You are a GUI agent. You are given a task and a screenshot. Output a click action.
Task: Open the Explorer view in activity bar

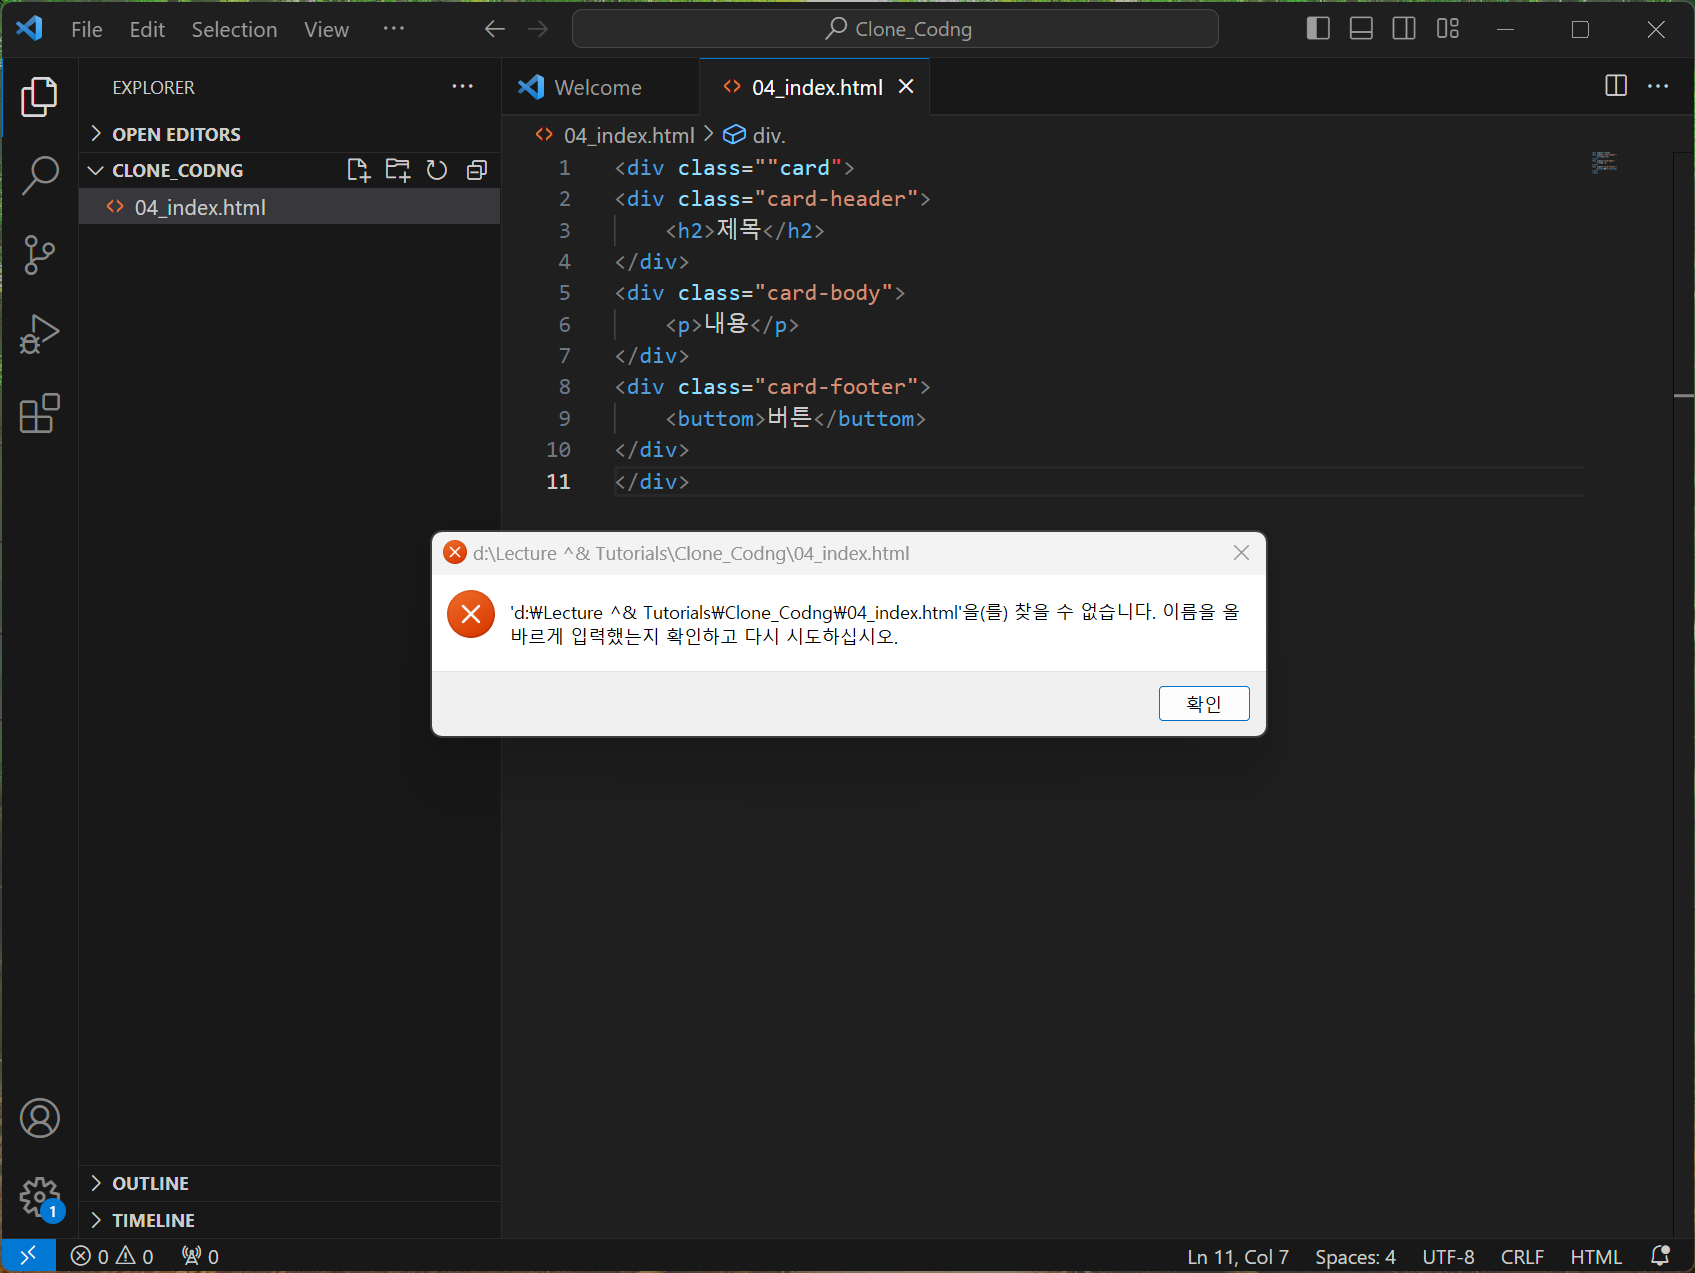point(39,97)
